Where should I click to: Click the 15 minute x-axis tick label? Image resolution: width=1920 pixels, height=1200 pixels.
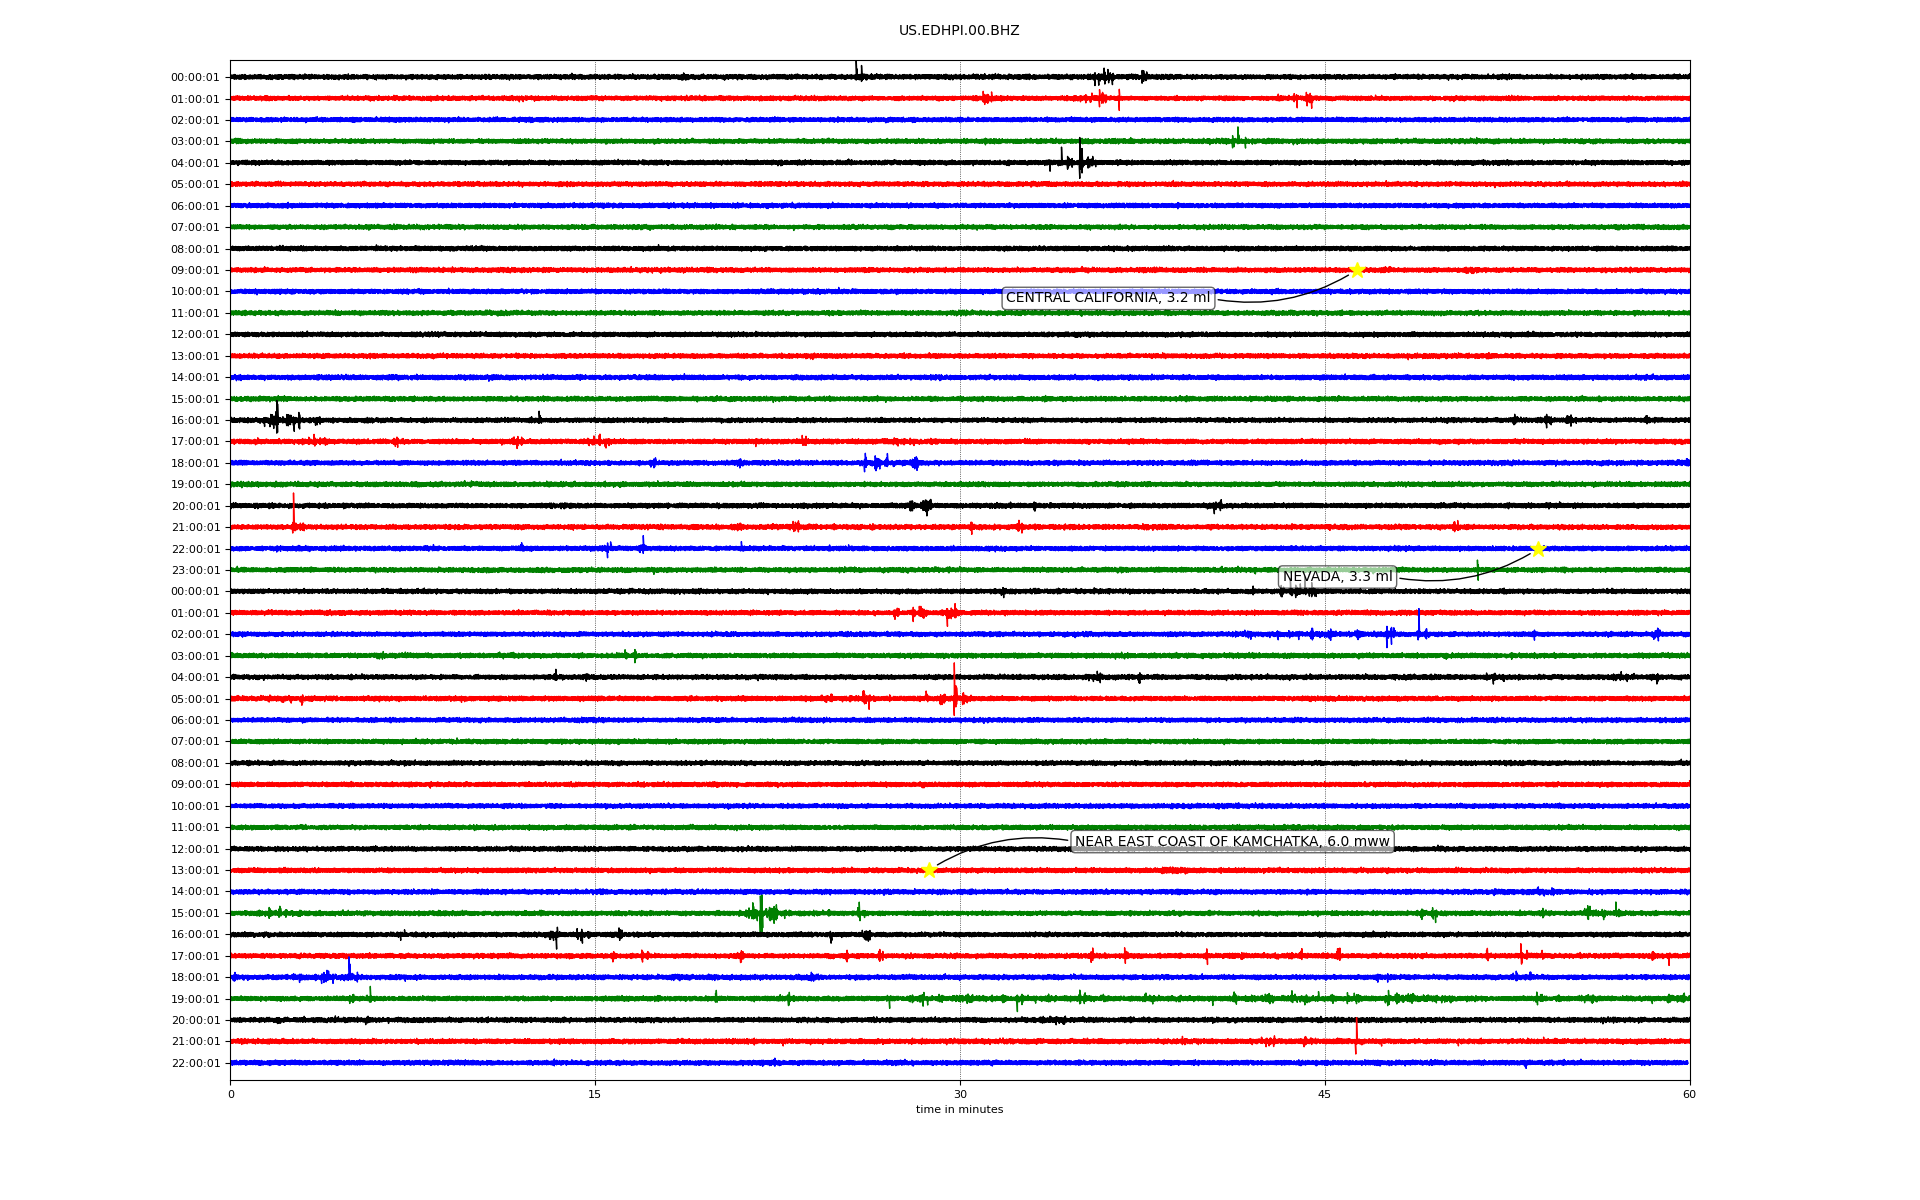(x=595, y=1094)
